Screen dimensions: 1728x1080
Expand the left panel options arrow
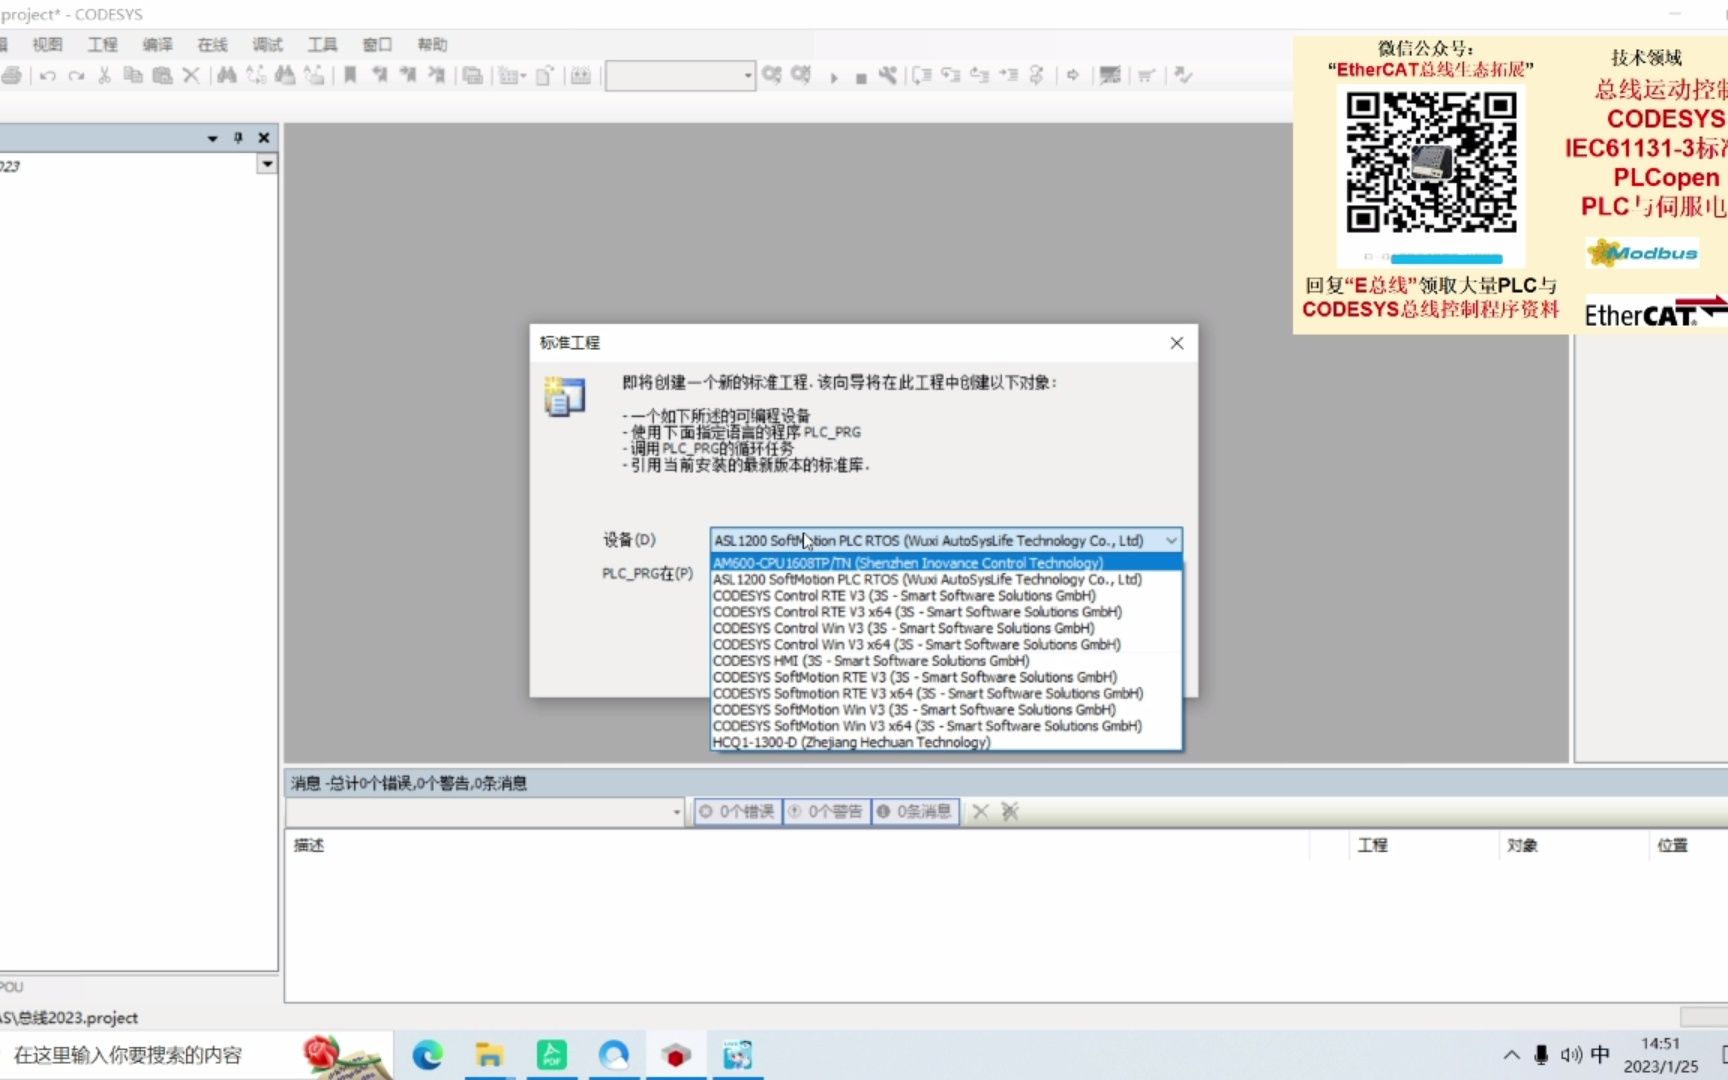point(212,138)
